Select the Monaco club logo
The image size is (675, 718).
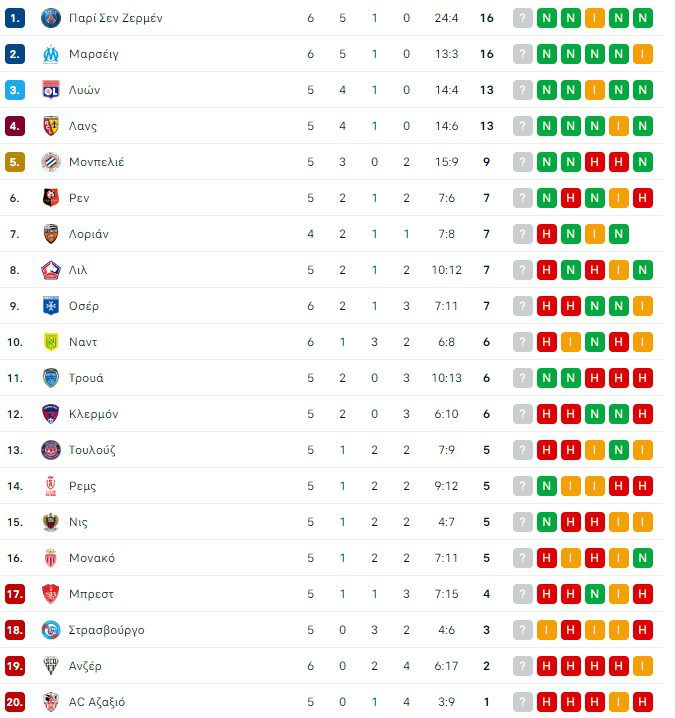tap(51, 558)
